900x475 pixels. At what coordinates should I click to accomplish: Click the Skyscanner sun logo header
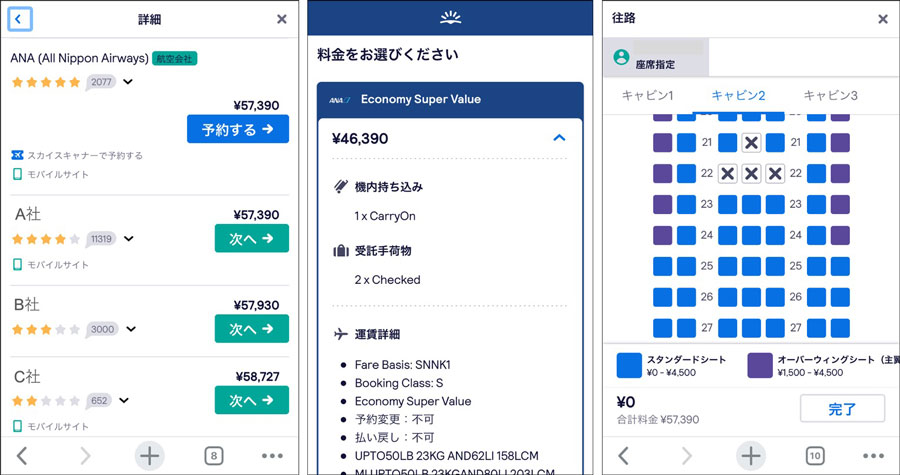tap(451, 18)
